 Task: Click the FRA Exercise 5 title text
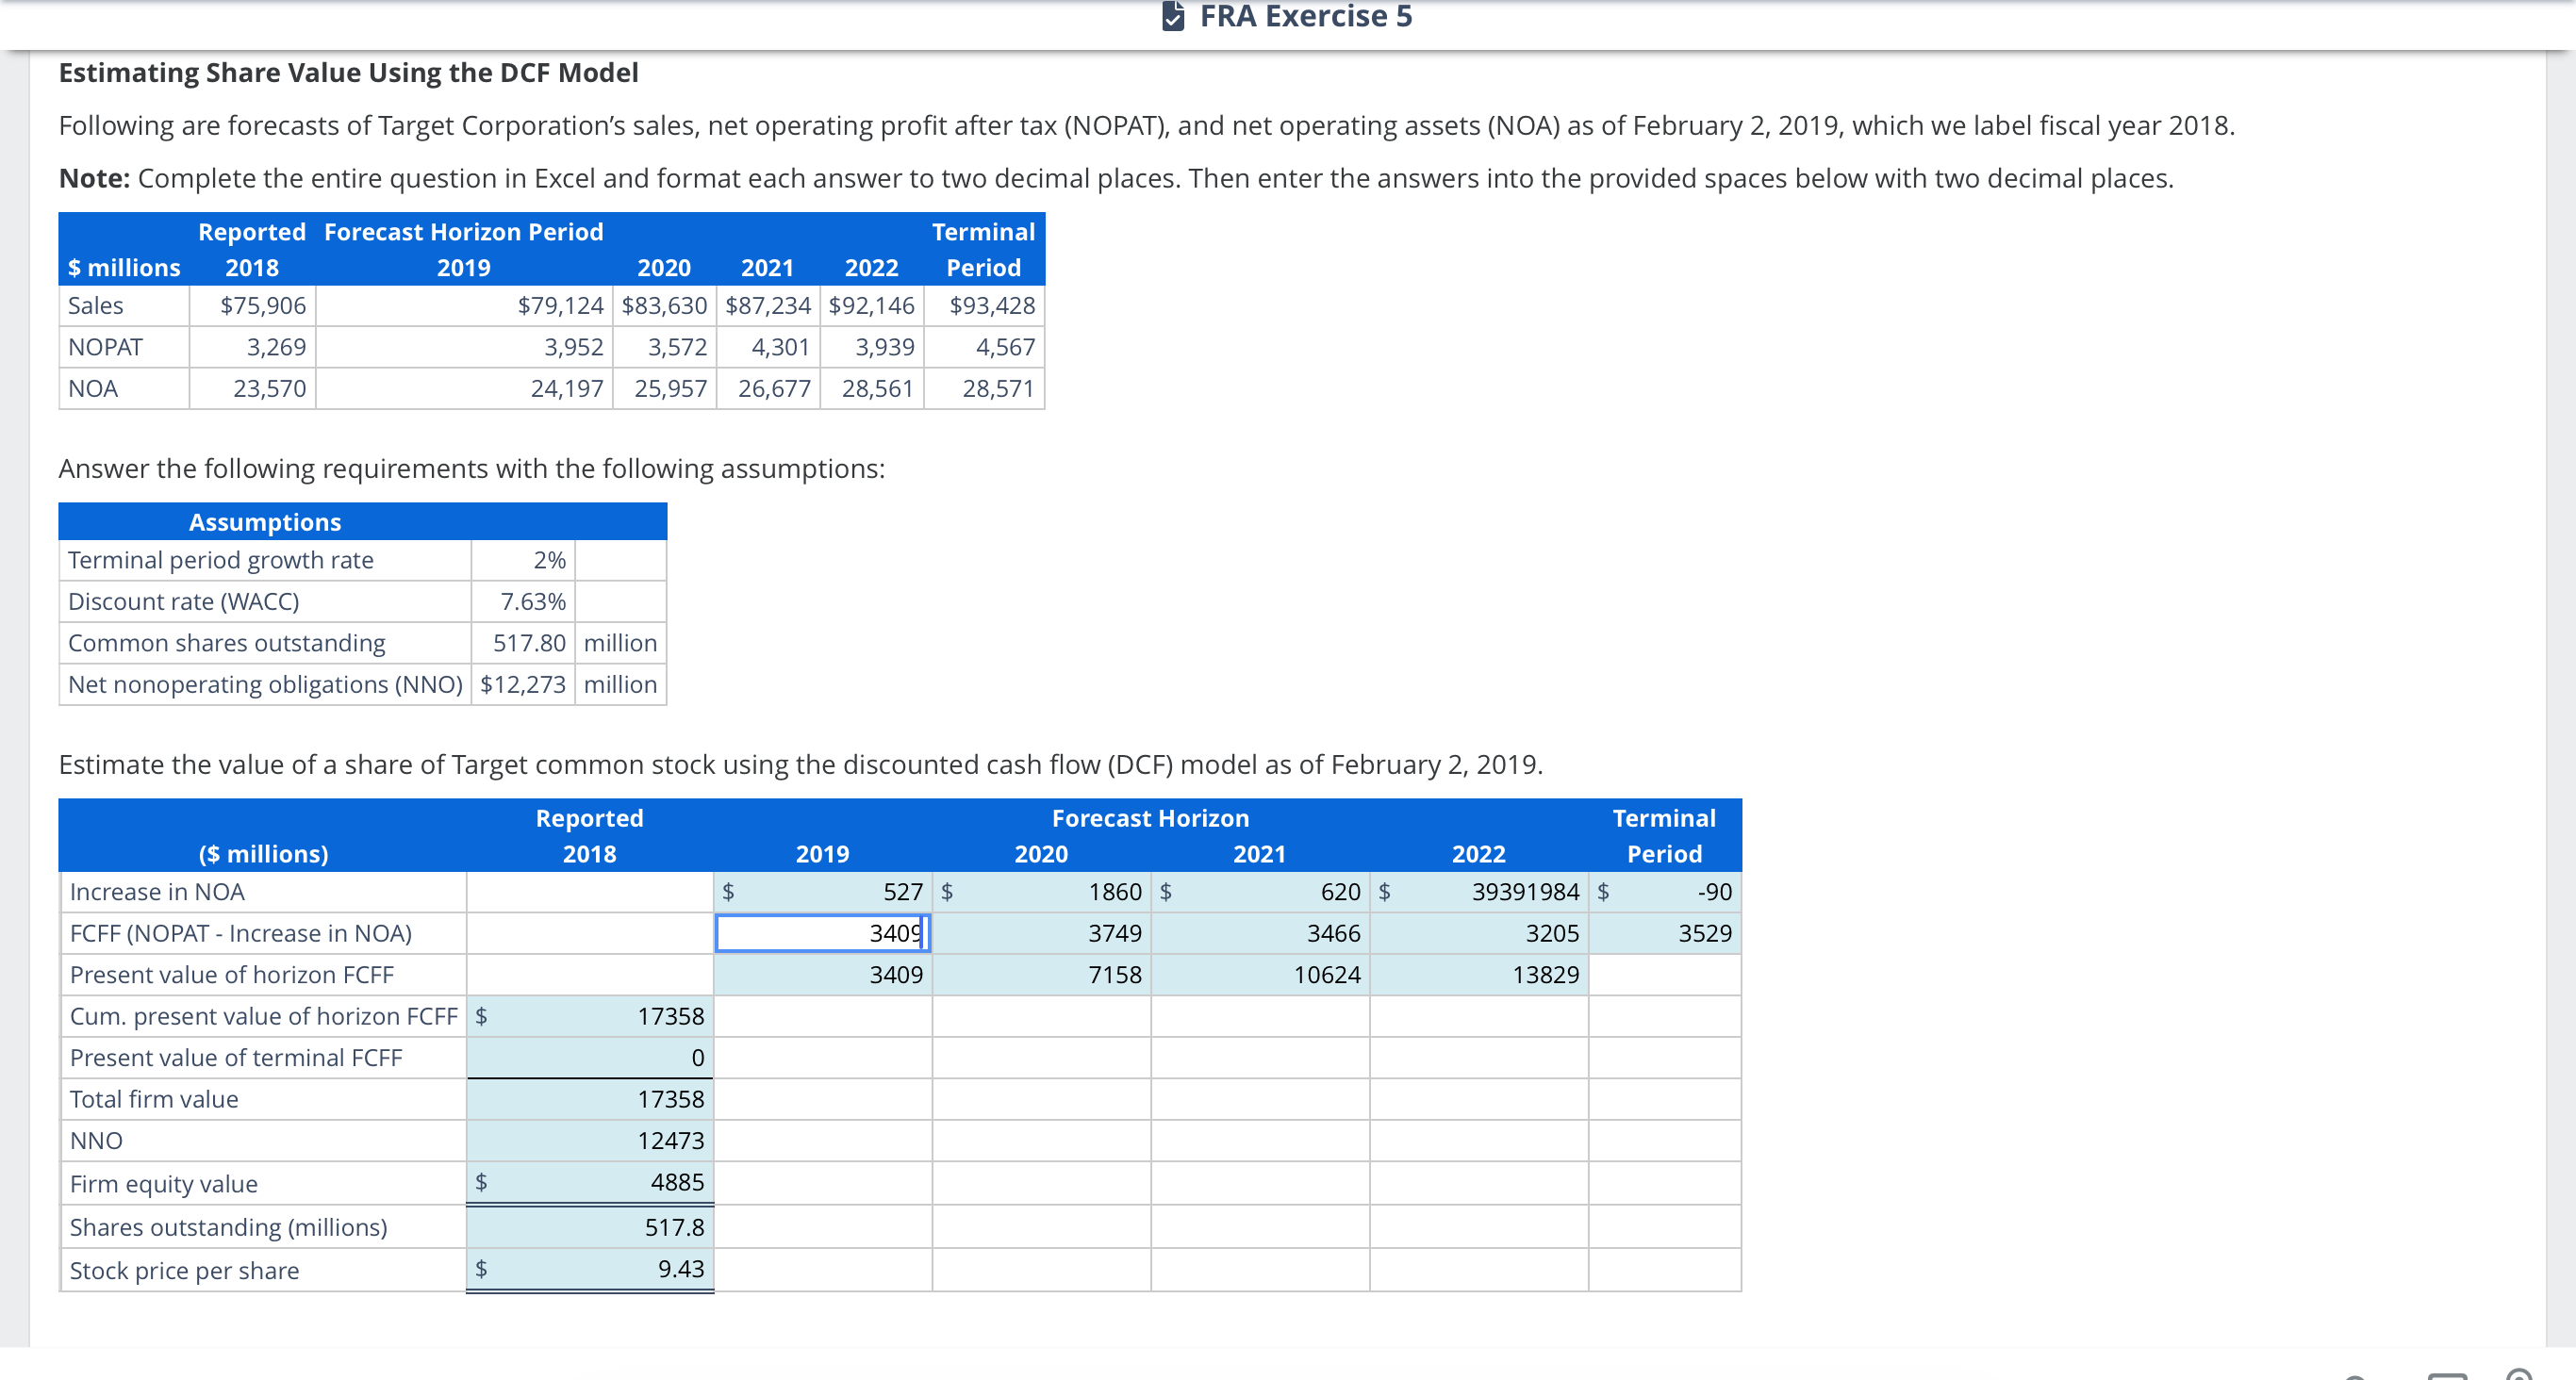1305,16
